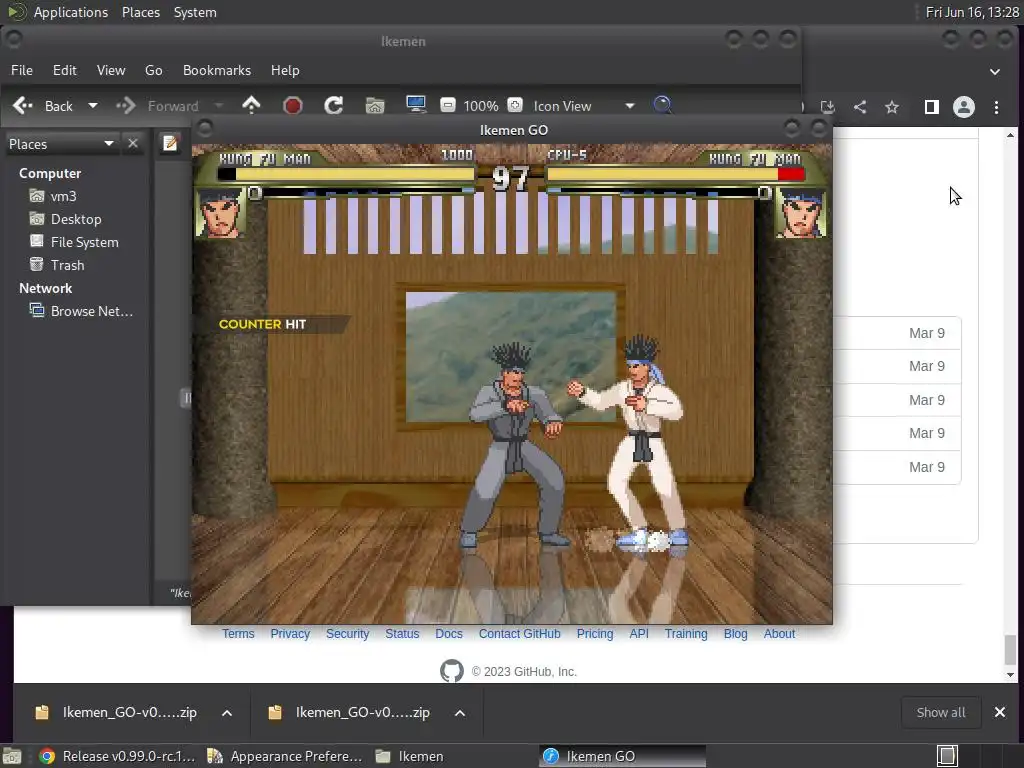The width and height of the screenshot is (1024, 768).
Task: Open the Security footer link
Action: pos(347,633)
